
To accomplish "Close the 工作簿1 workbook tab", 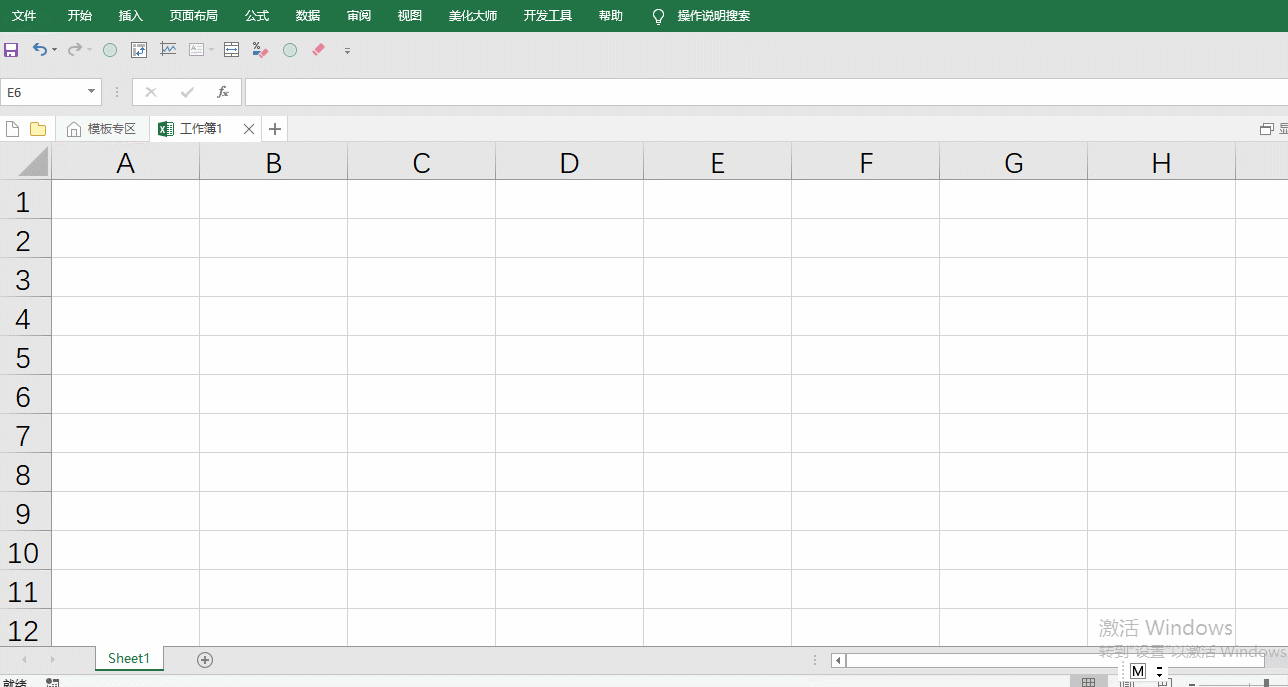I will click(249, 129).
